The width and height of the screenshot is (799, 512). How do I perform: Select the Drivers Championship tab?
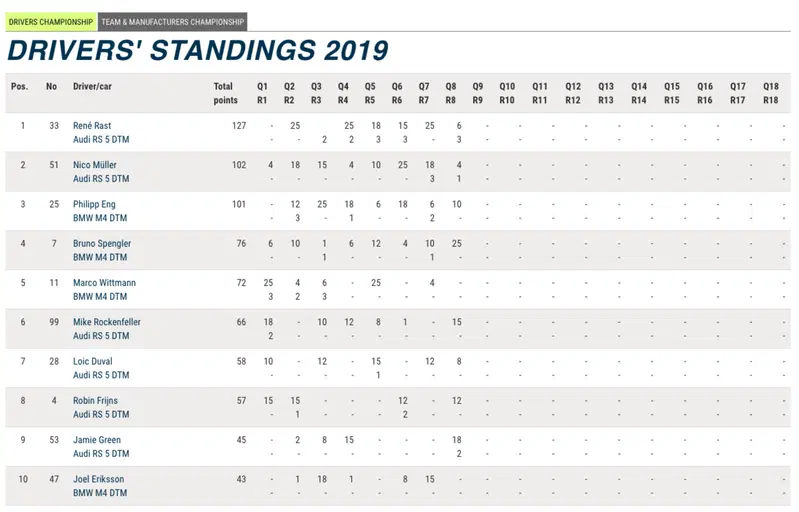pyautogui.click(x=51, y=22)
